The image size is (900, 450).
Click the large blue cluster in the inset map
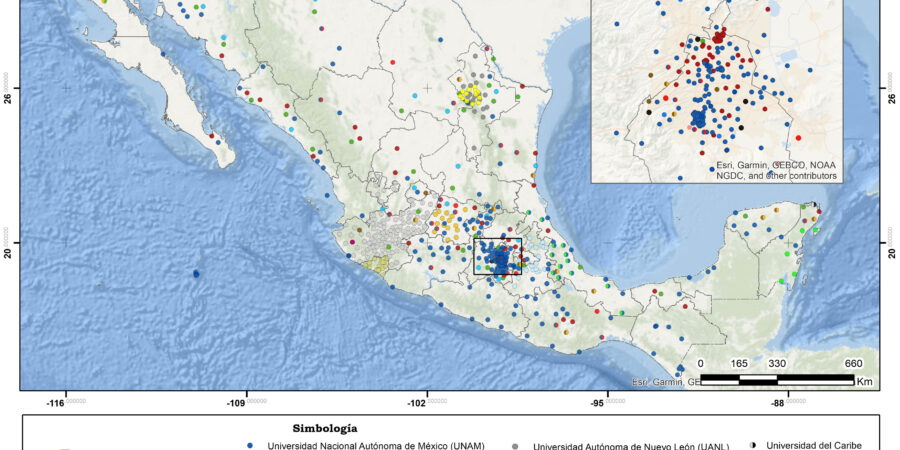pos(698,118)
